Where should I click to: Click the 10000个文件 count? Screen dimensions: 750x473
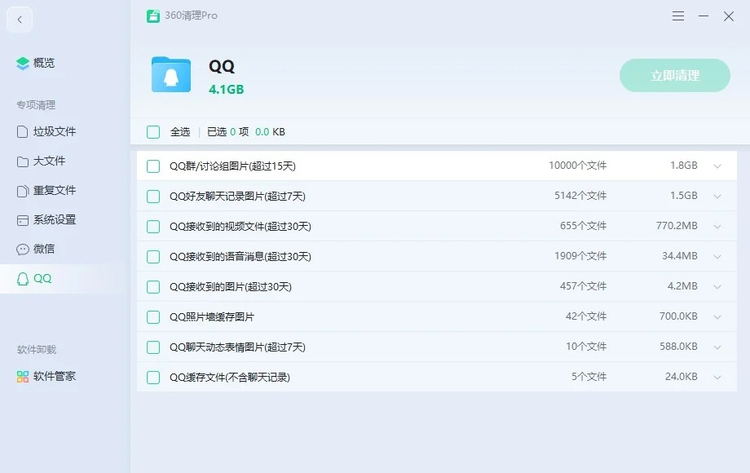(x=577, y=165)
